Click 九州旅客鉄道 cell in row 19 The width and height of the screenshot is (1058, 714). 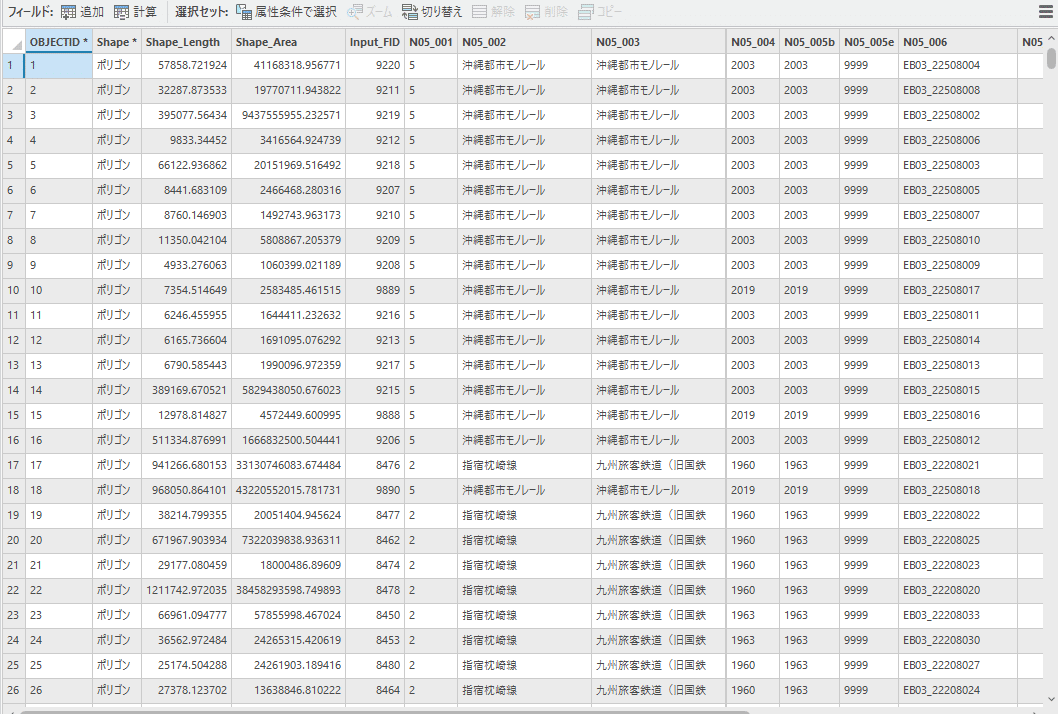click(659, 515)
